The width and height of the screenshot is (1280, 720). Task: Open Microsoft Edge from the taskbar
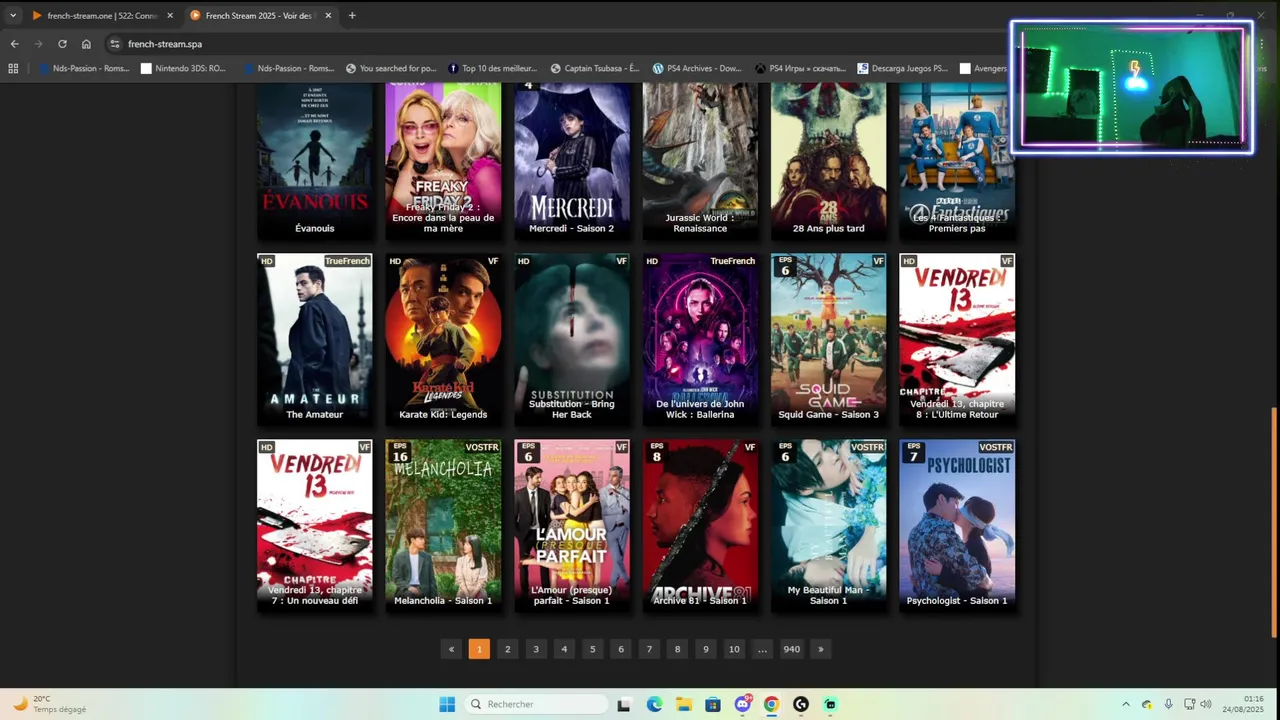point(654,704)
